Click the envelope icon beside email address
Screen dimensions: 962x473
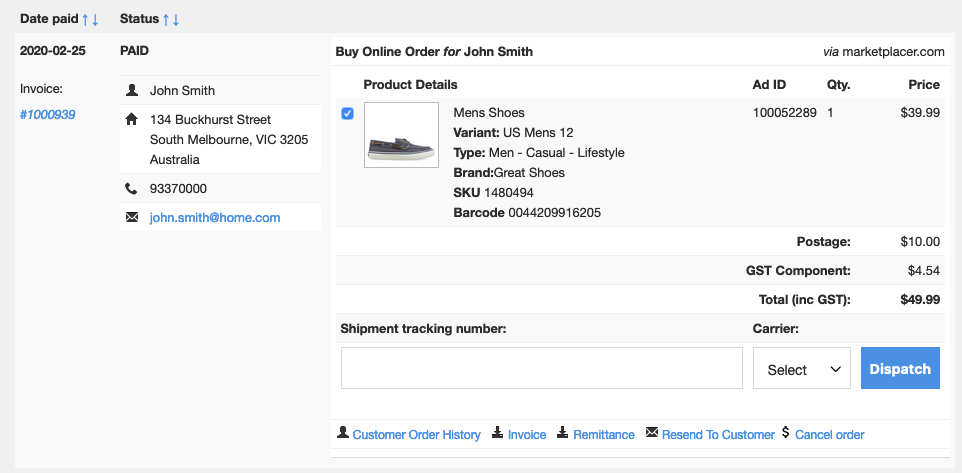[131, 217]
